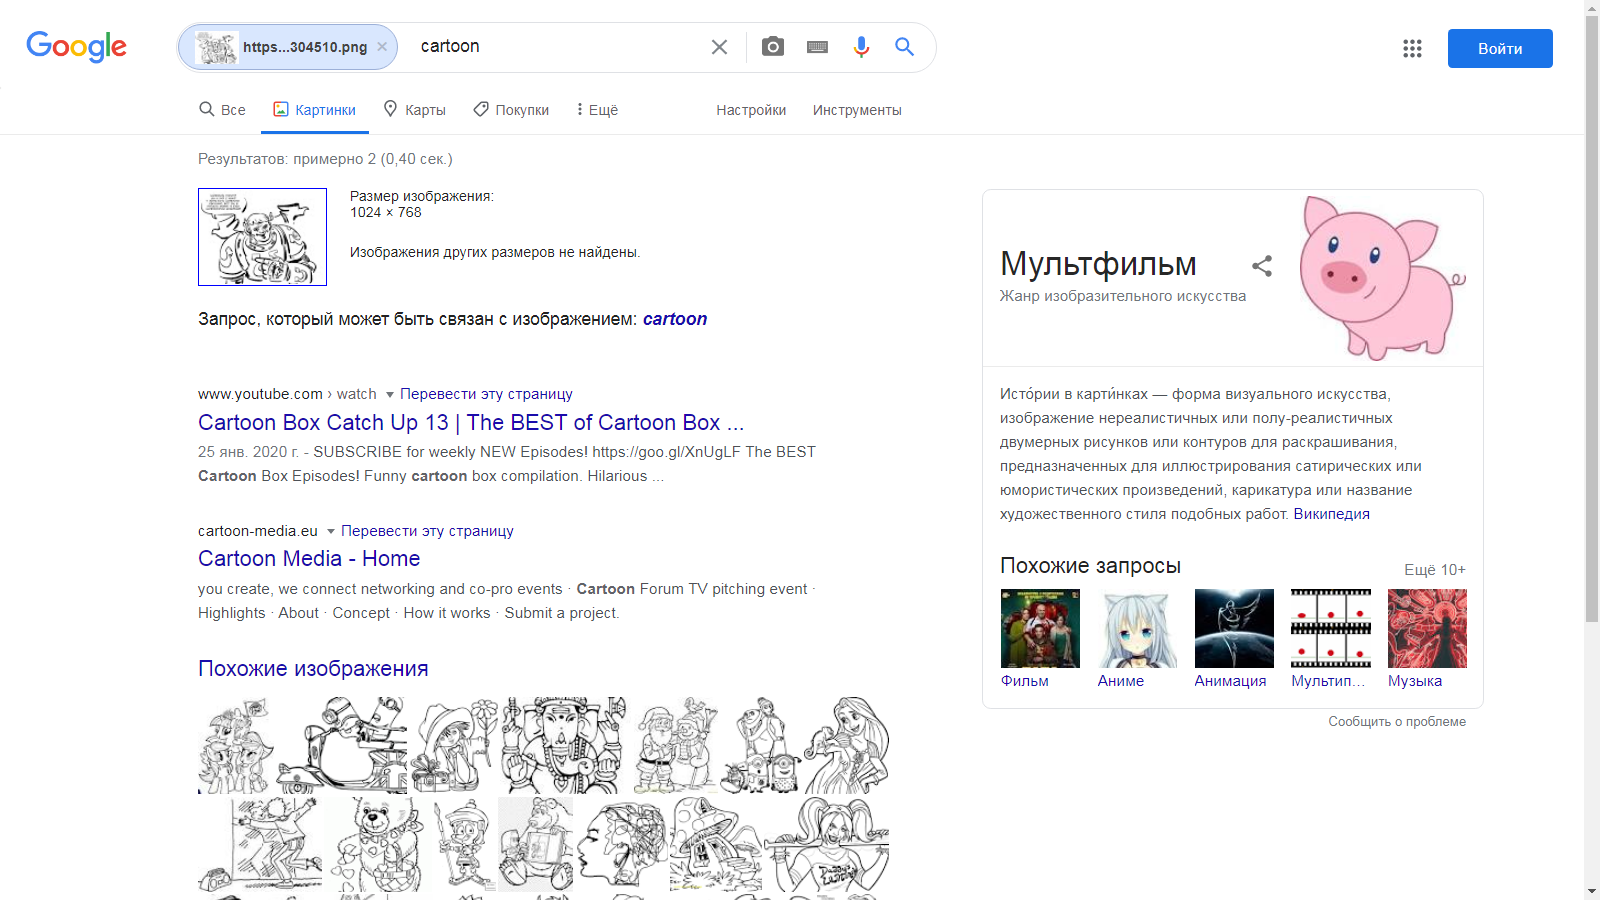The height and width of the screenshot is (900, 1600).
Task: Start voice search with microphone icon
Action: point(861,47)
